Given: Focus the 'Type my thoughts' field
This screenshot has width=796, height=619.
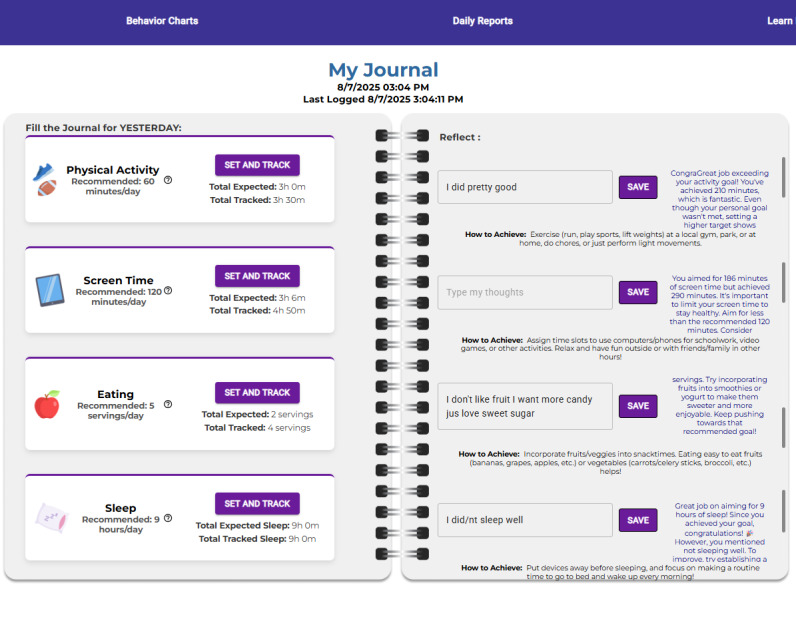Looking at the screenshot, I should coord(525,292).
